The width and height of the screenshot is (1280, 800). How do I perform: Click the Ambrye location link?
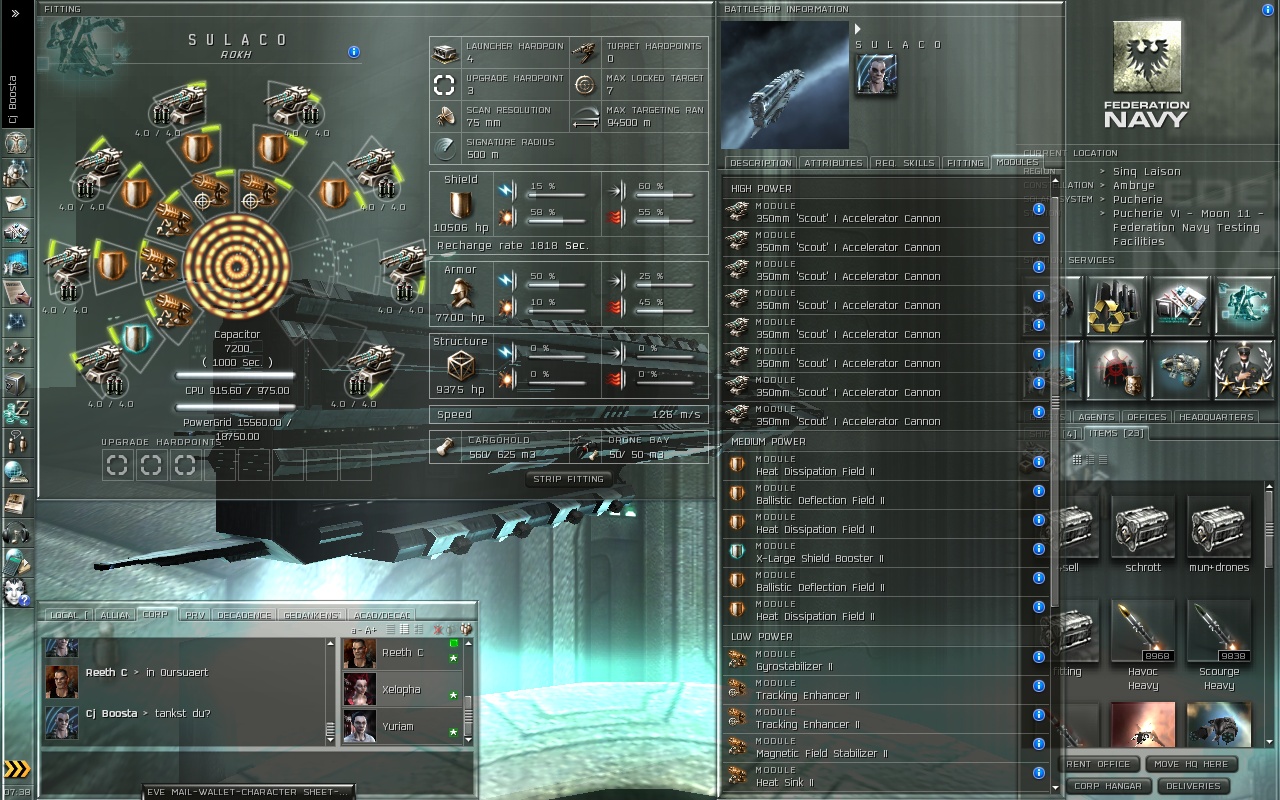coord(1134,186)
